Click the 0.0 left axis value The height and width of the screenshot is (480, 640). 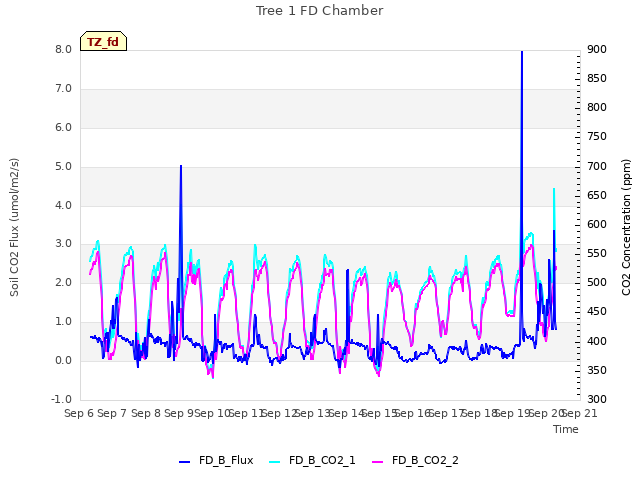coord(63,360)
